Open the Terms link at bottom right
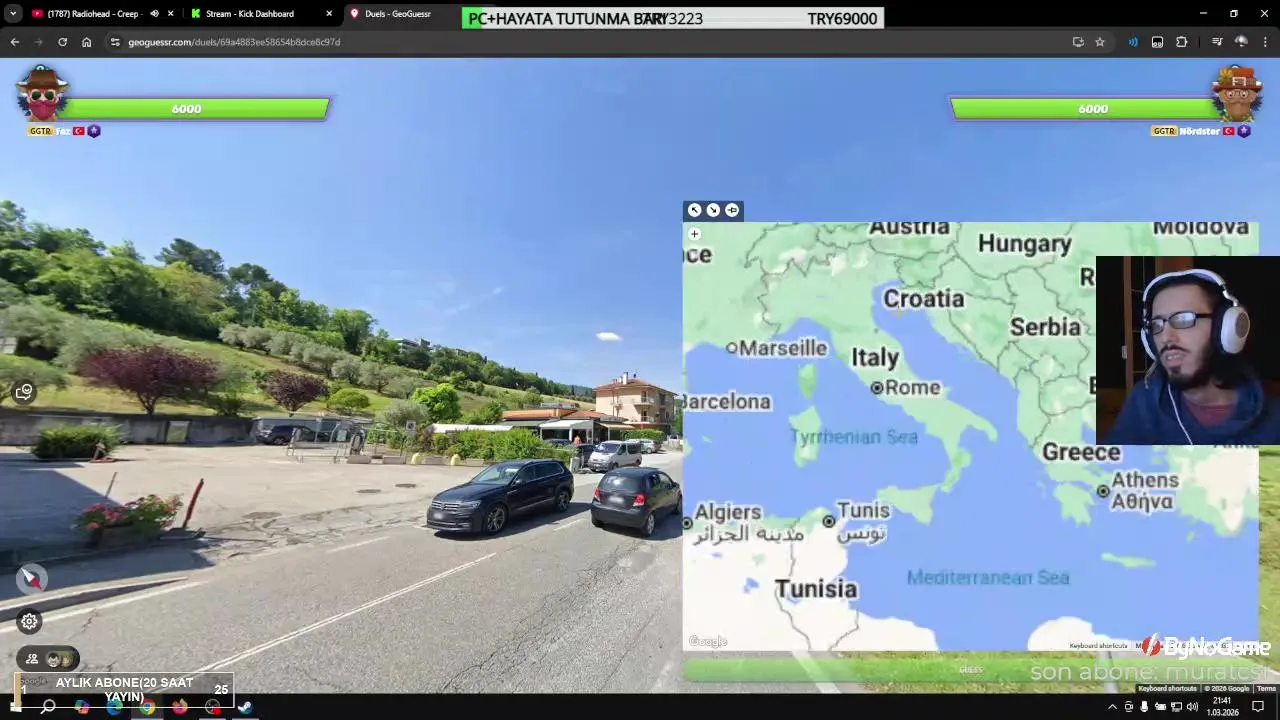The image size is (1280, 720). tap(1266, 688)
